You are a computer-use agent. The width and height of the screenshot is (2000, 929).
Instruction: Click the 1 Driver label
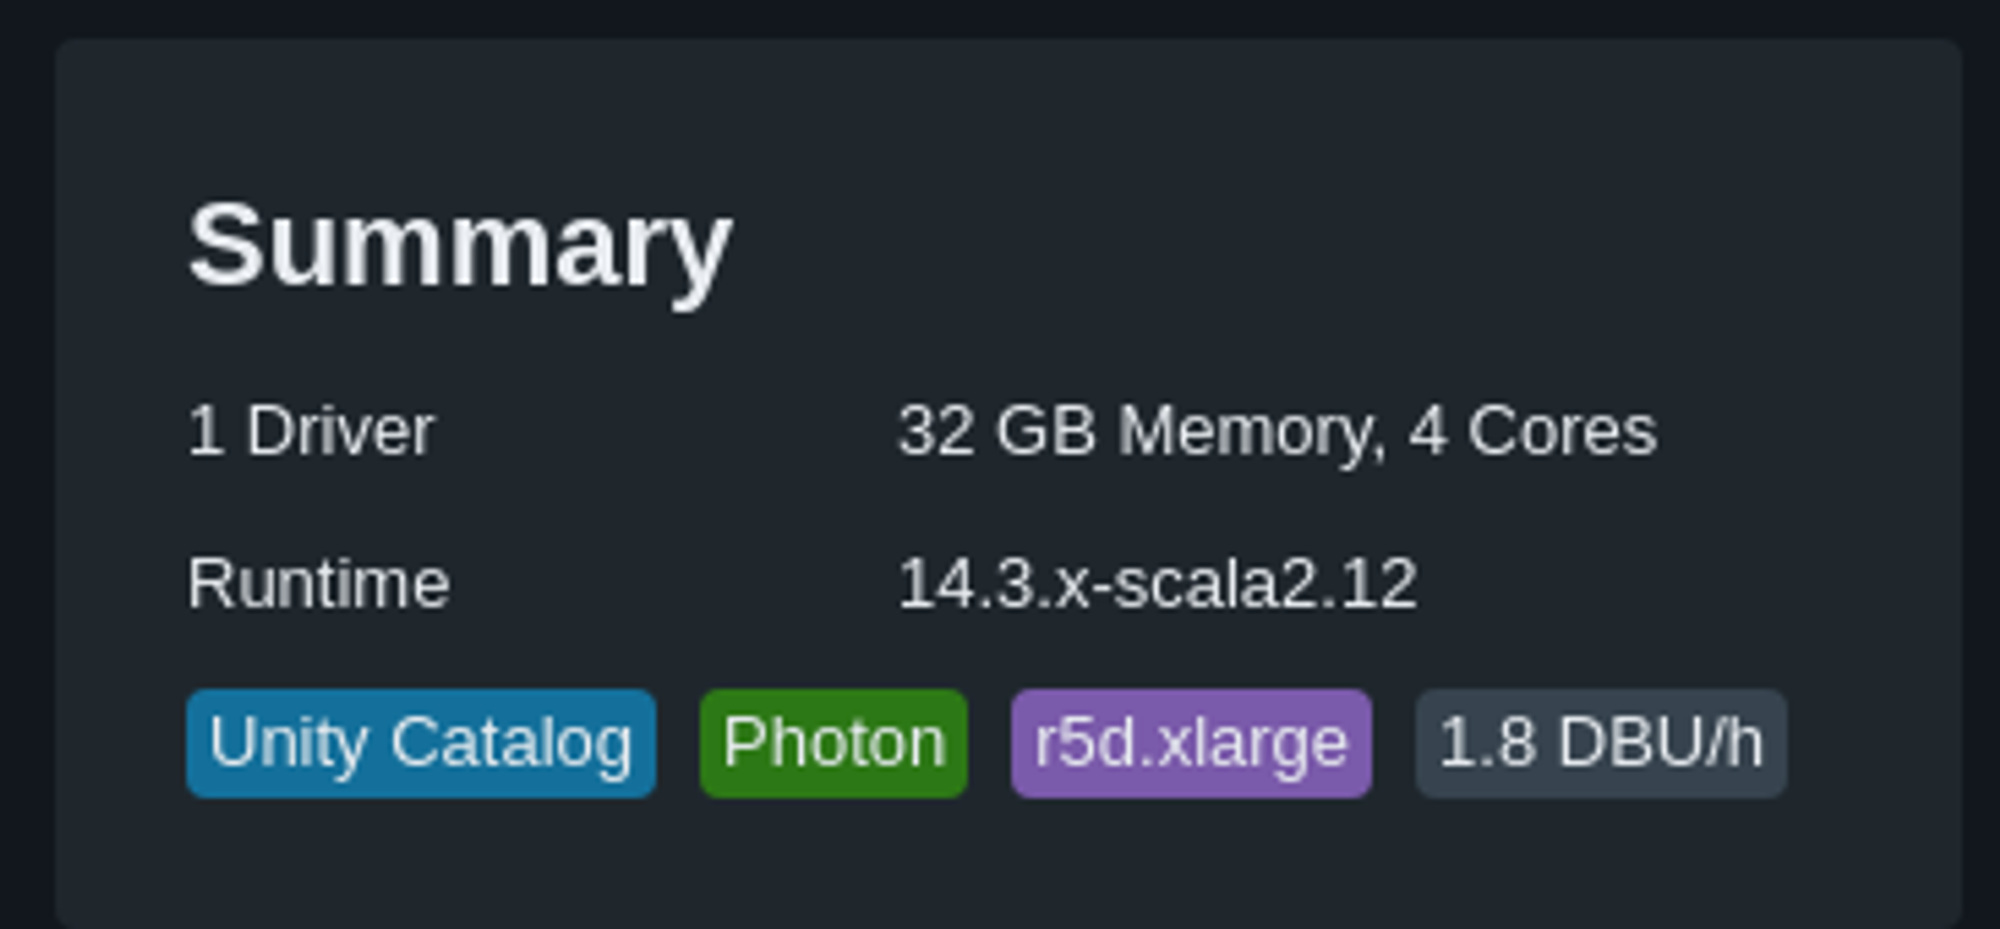tap(312, 430)
